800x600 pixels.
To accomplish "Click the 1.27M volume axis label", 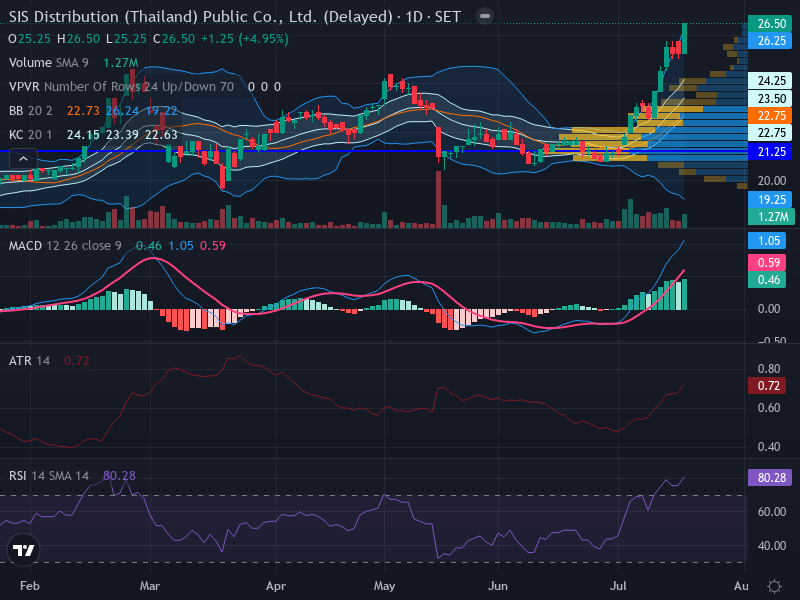I will [770, 217].
